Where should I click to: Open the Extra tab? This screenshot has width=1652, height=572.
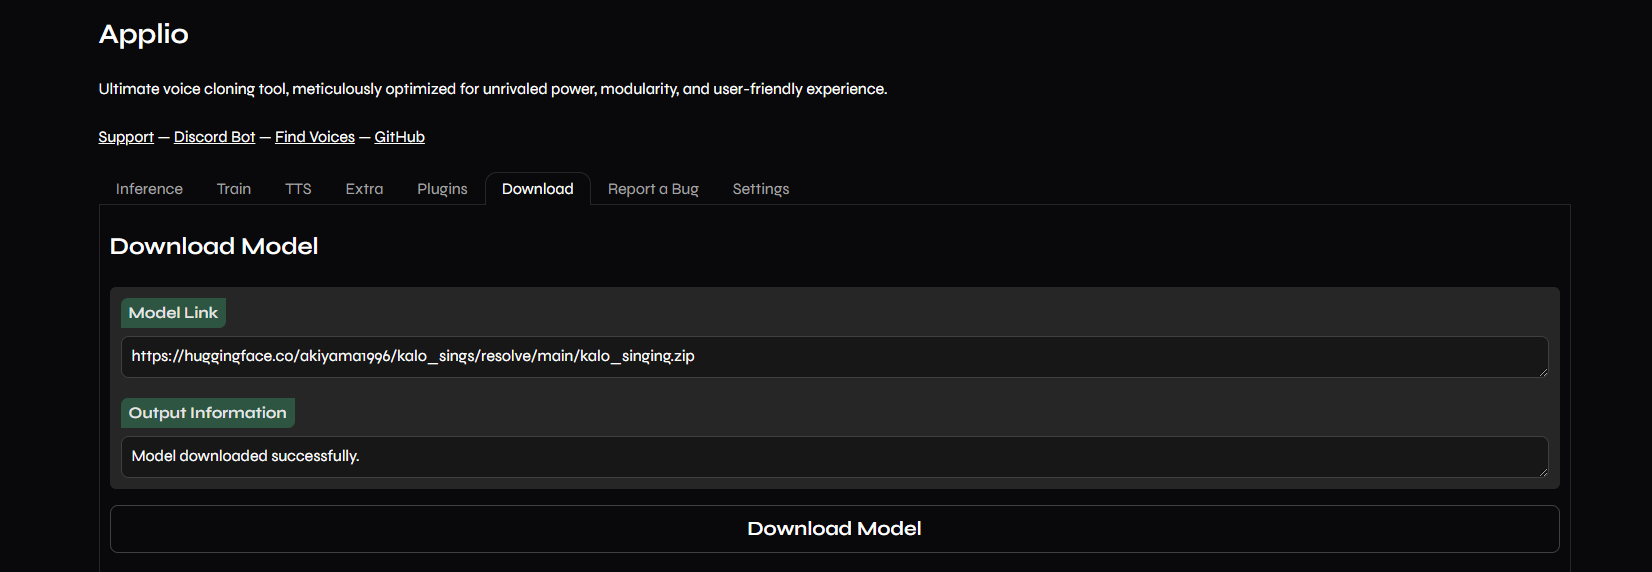364,189
